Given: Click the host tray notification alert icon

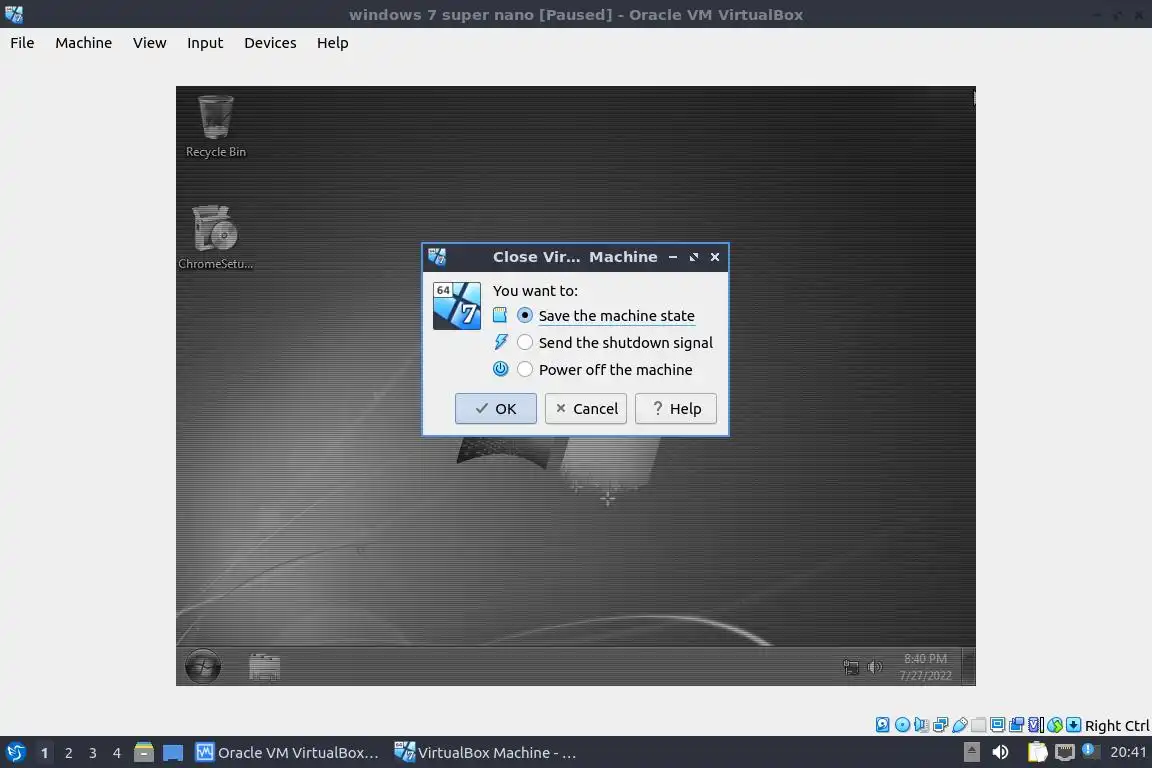Looking at the screenshot, I should click(1091, 751).
